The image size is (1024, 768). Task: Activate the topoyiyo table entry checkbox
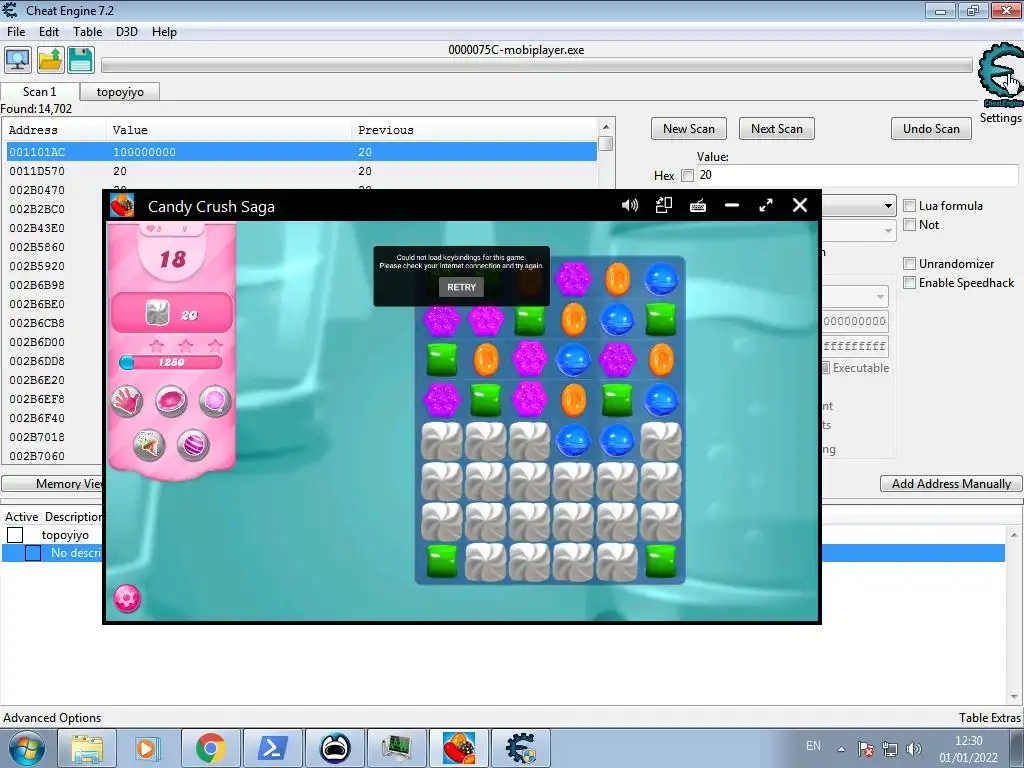click(x=15, y=535)
